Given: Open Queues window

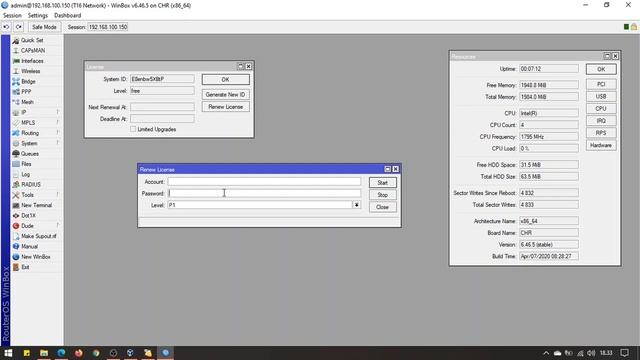Looking at the screenshot, I should tap(30, 153).
